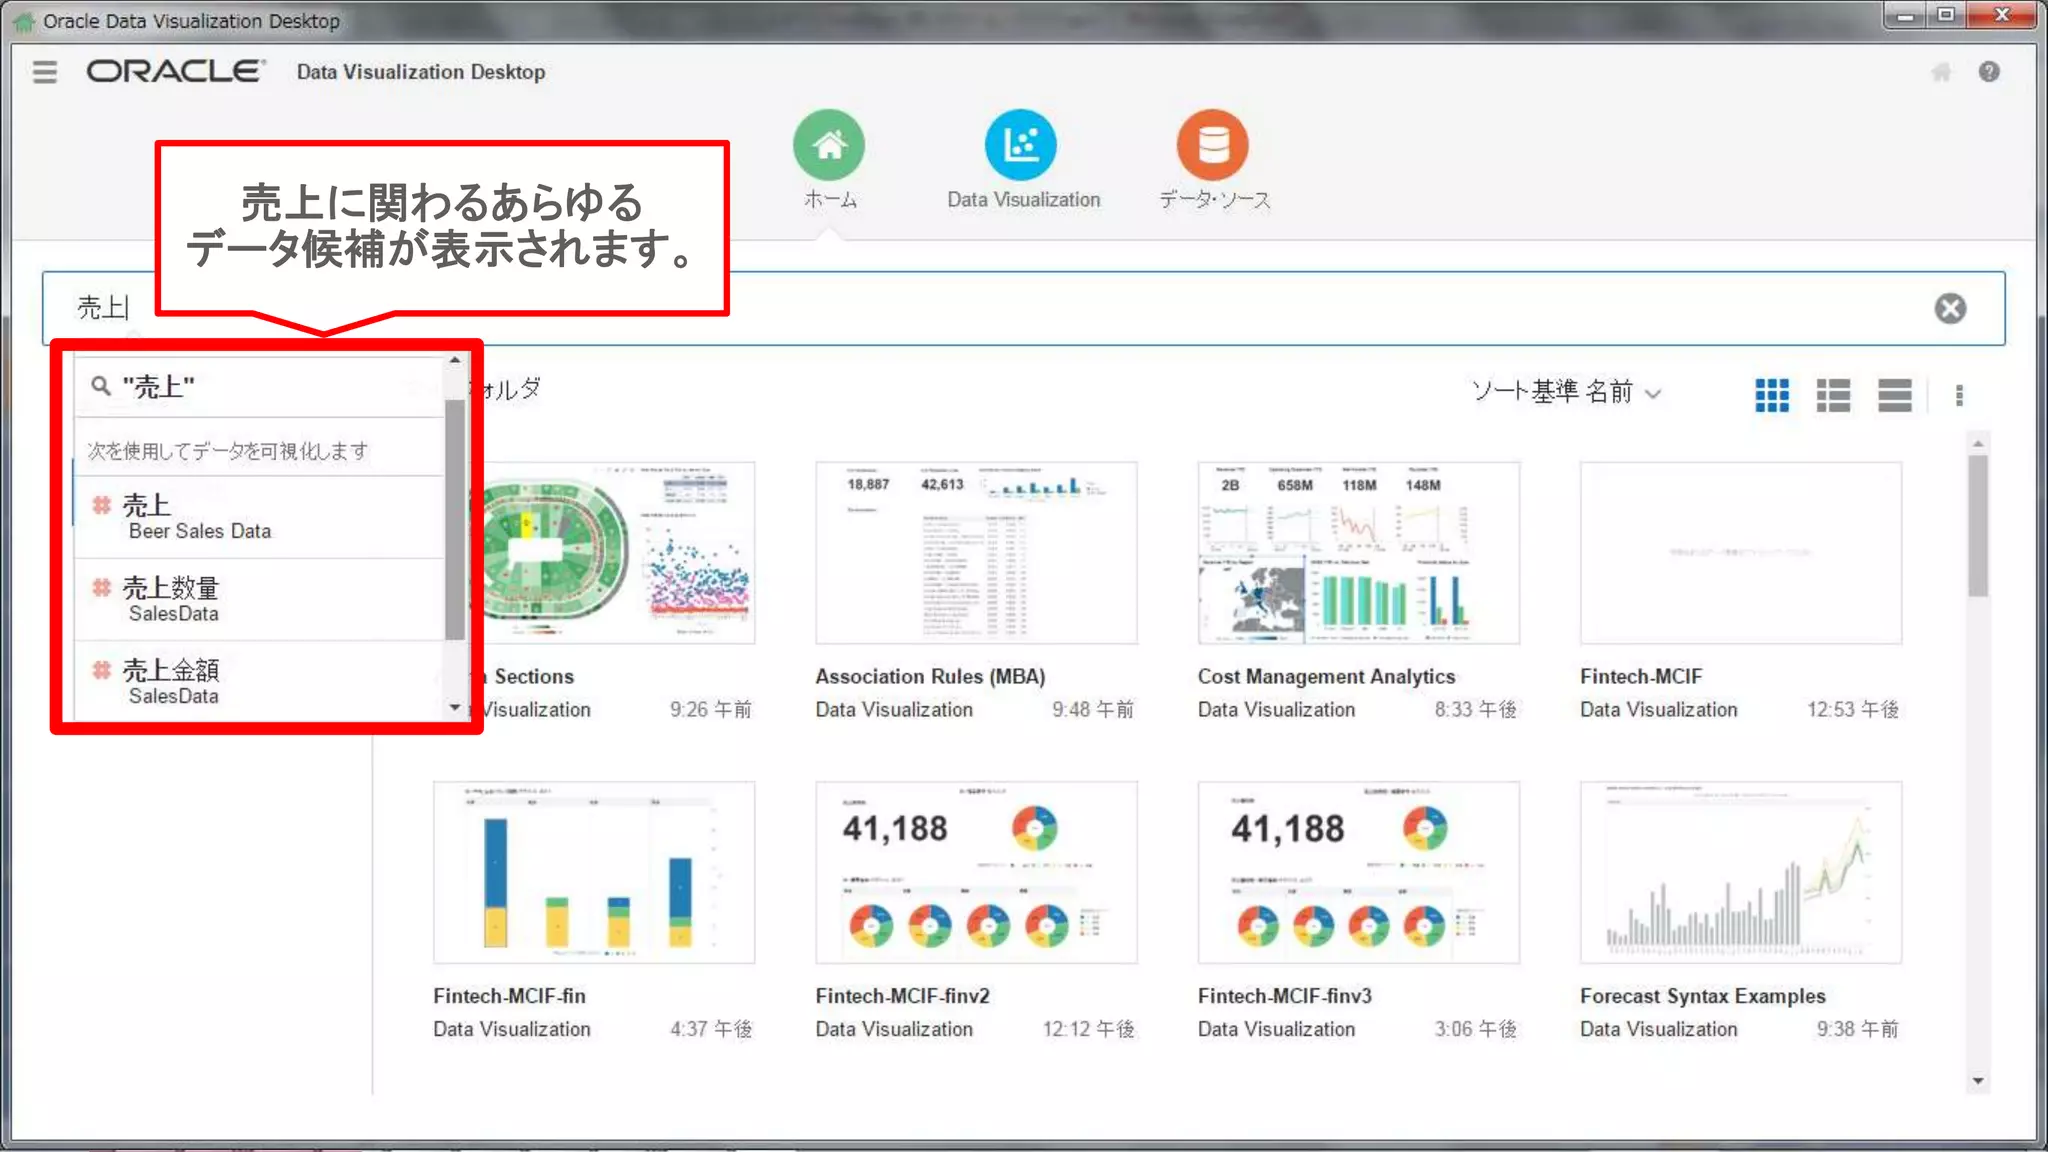Screen dimensions: 2048x1152
Task: Open Forecast Syntax Examples thumbnail
Action: [1741, 872]
